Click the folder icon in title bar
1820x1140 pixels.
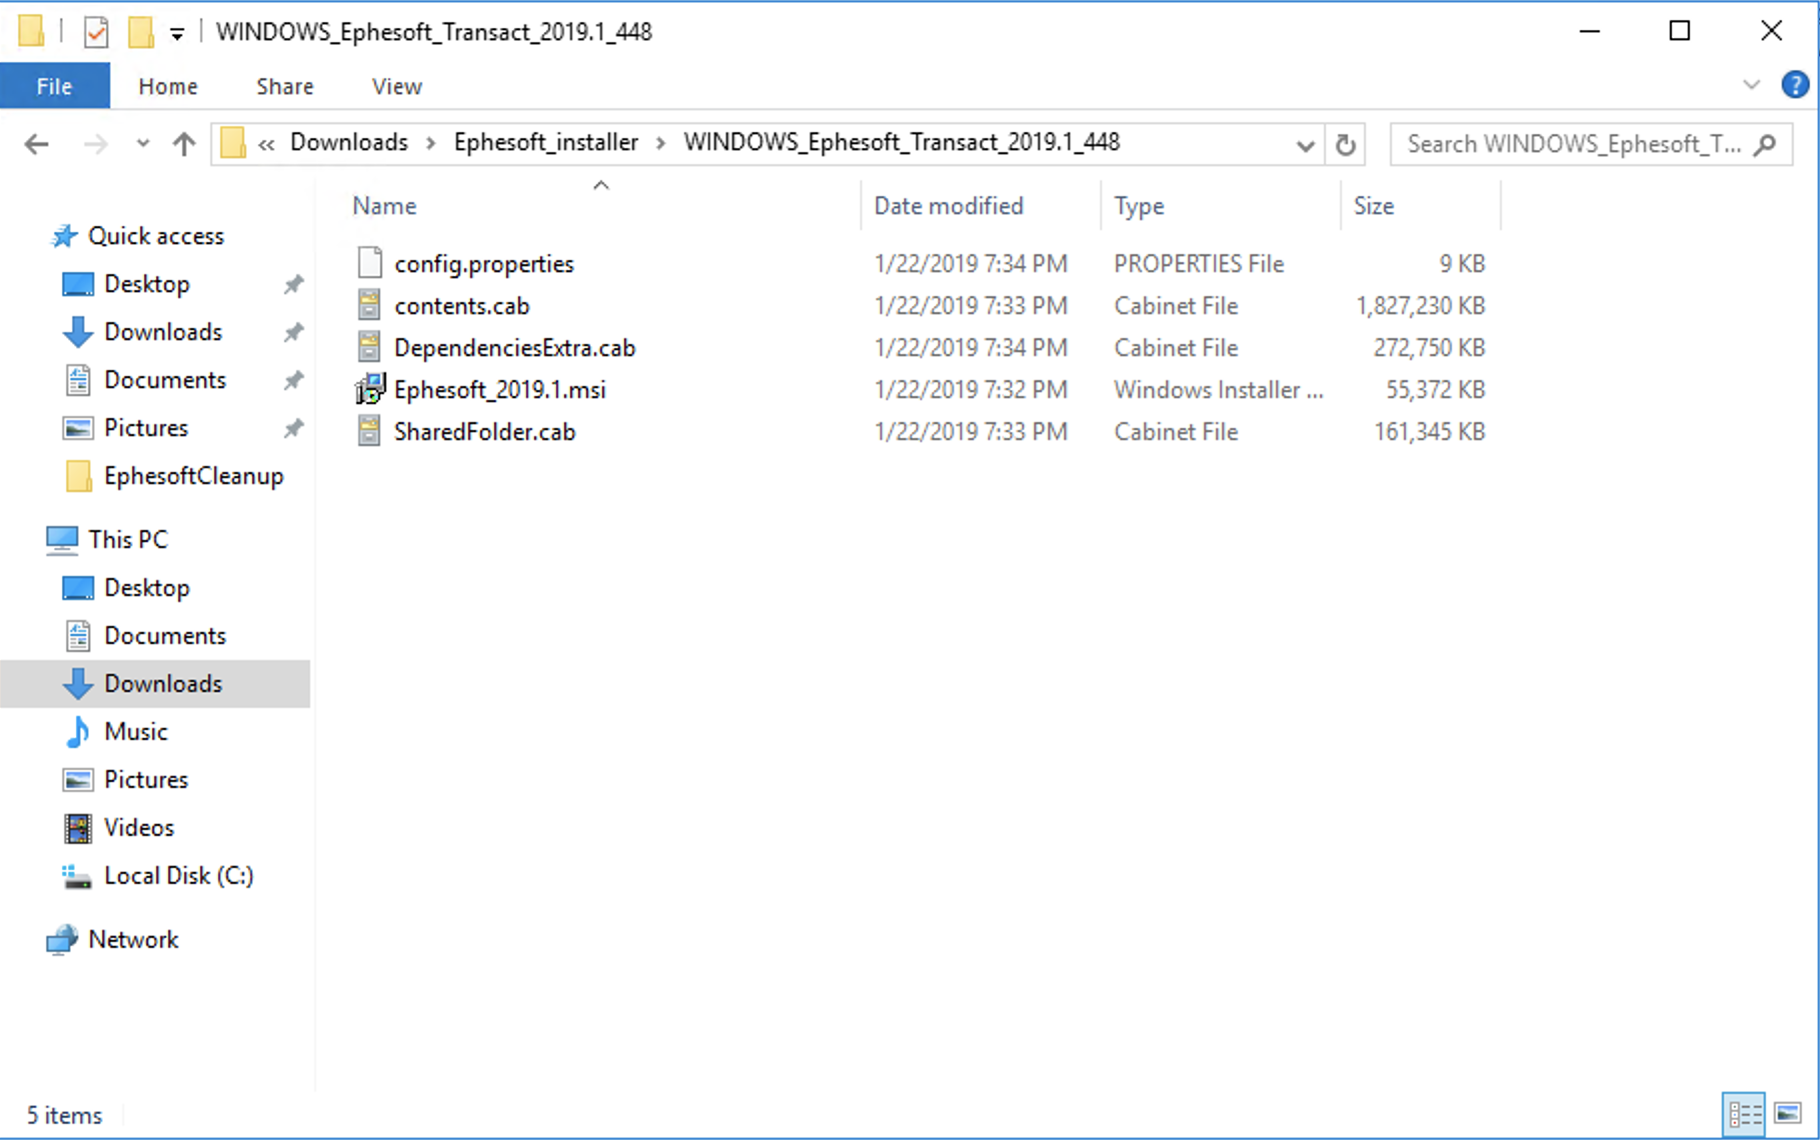coord(31,32)
